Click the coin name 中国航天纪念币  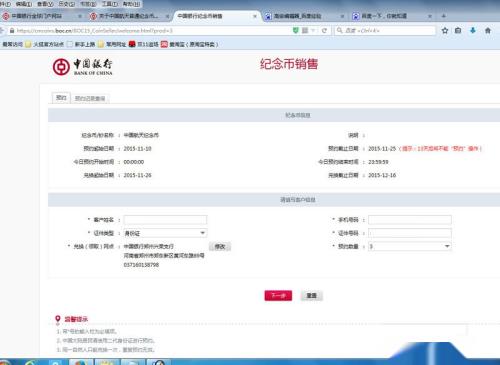point(141,135)
